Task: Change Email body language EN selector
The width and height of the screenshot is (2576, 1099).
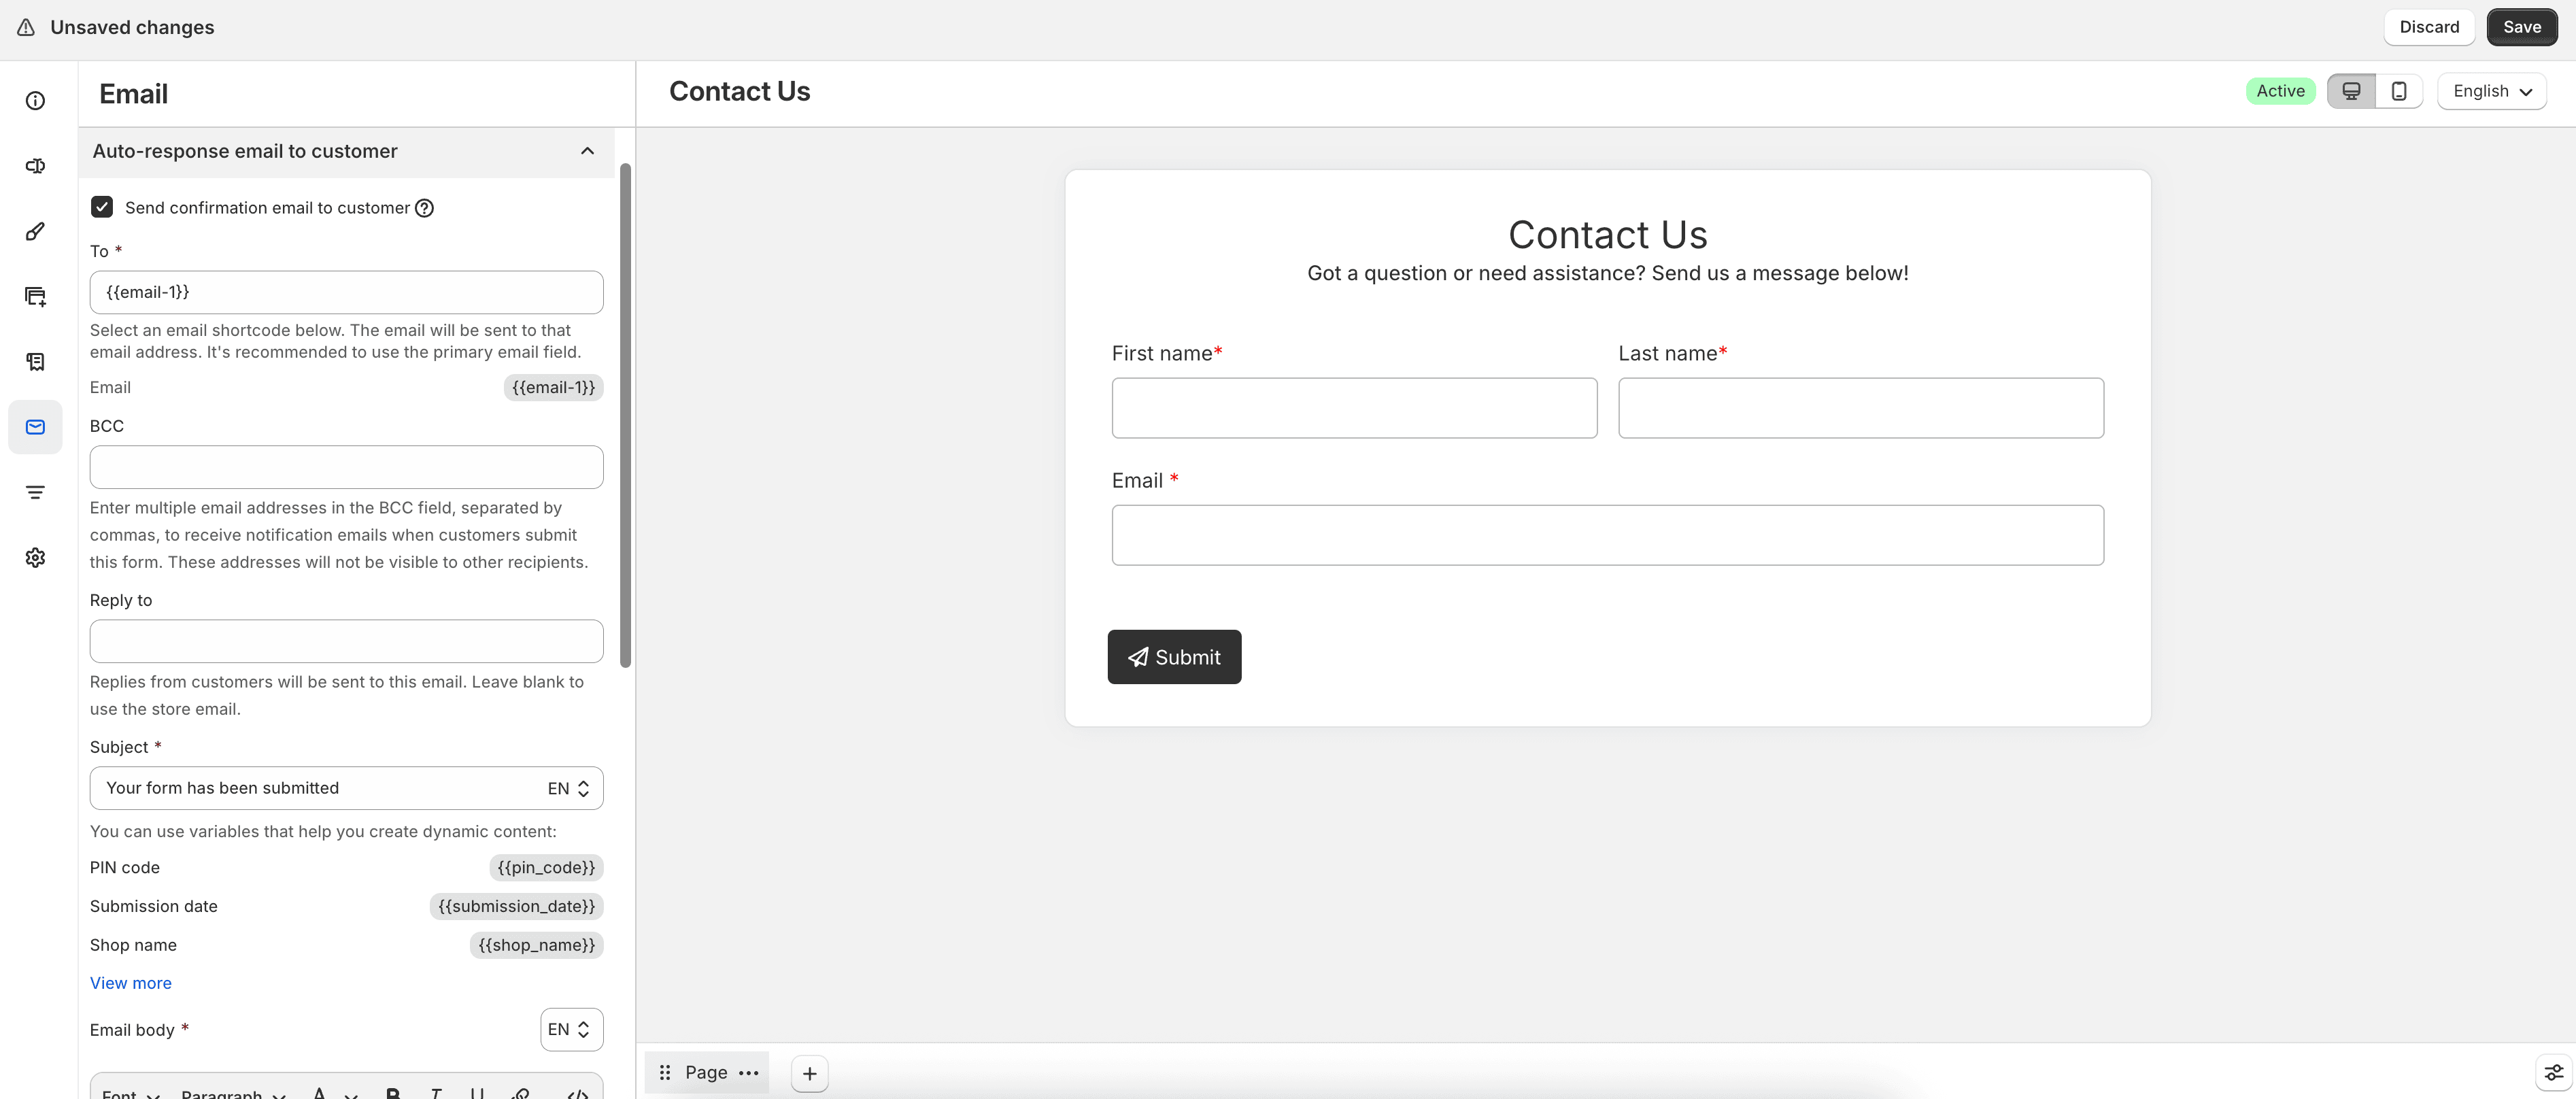Action: (x=571, y=1029)
